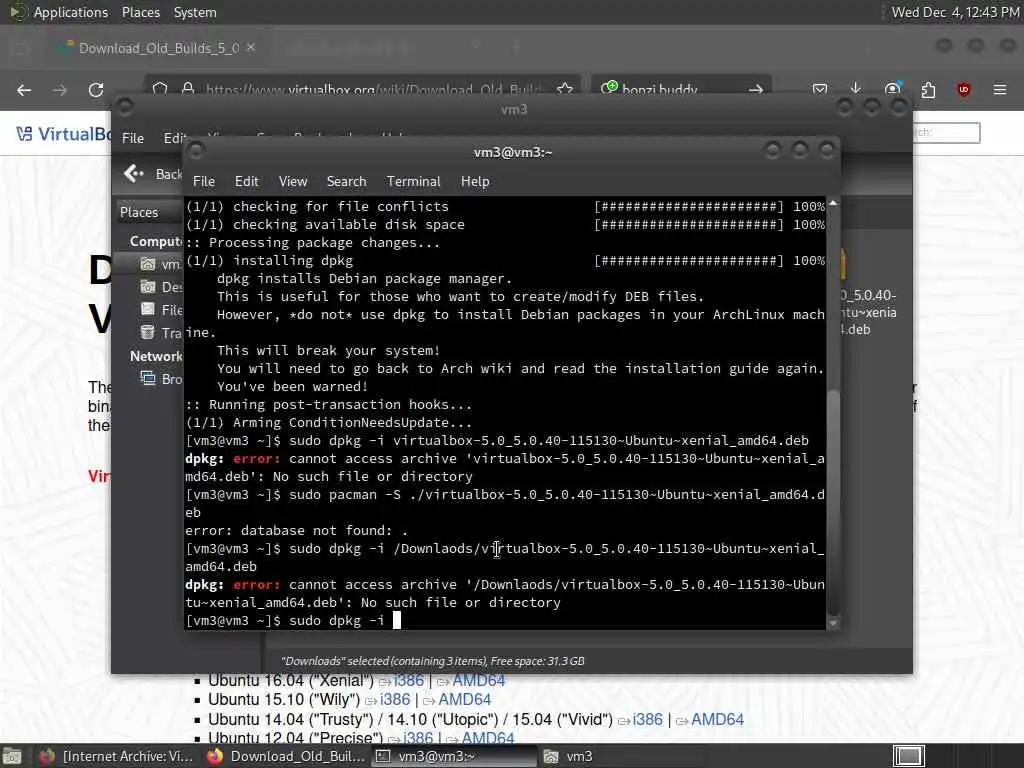Viewport: 1024px width, 768px height.
Task: Open the Firefox downloads arrow
Action: pos(856,89)
